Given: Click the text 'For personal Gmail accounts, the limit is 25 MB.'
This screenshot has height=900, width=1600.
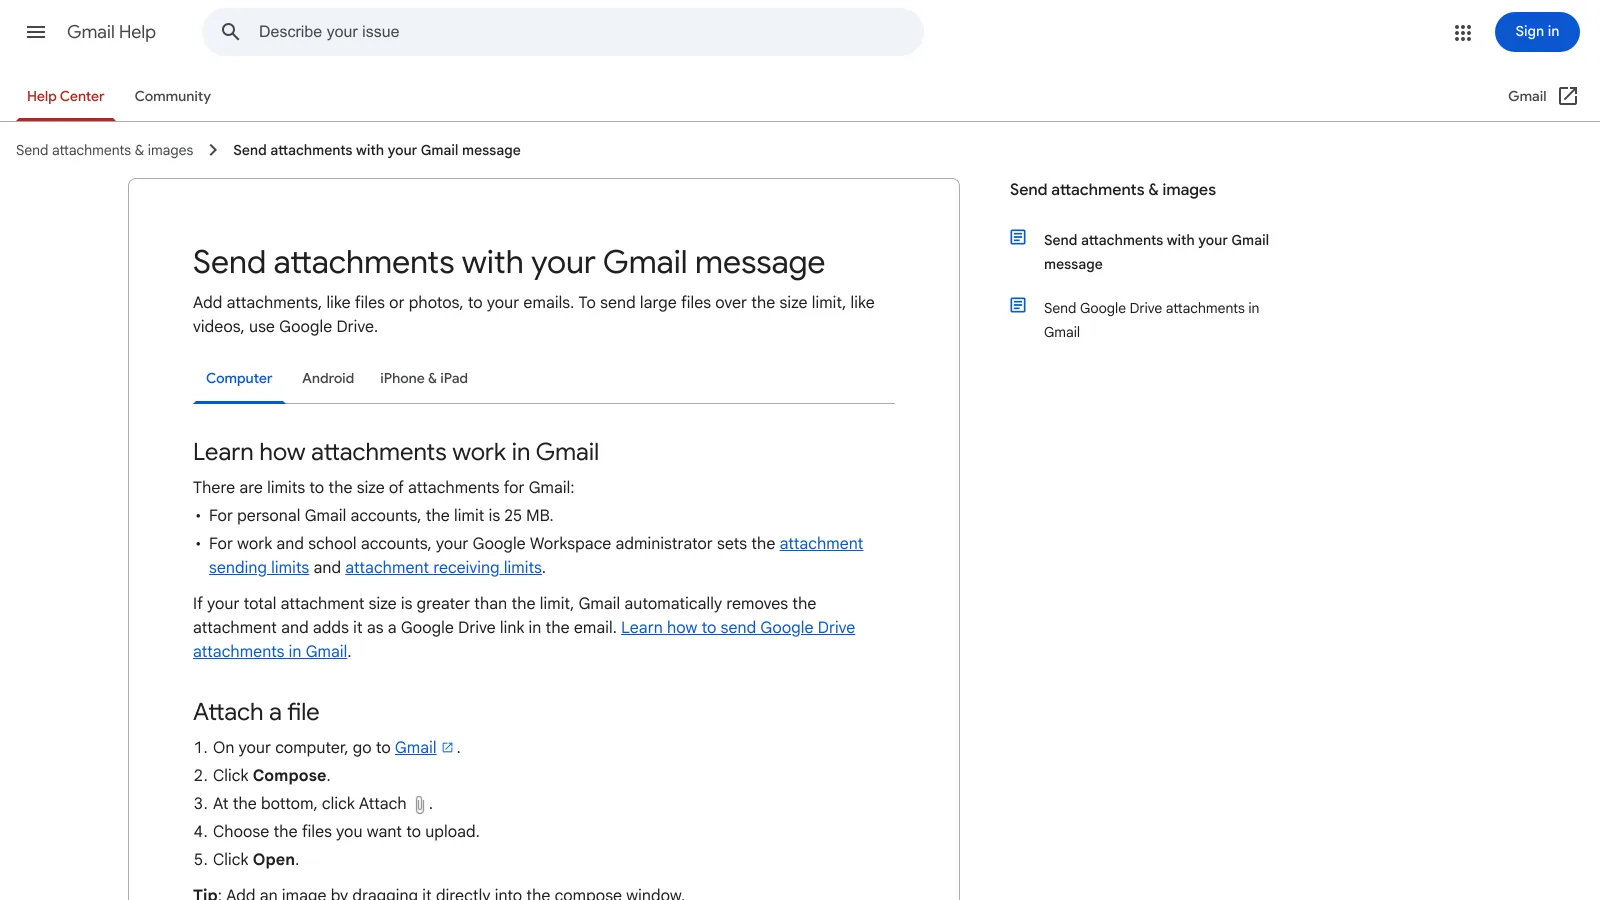Looking at the screenshot, I should 381,515.
